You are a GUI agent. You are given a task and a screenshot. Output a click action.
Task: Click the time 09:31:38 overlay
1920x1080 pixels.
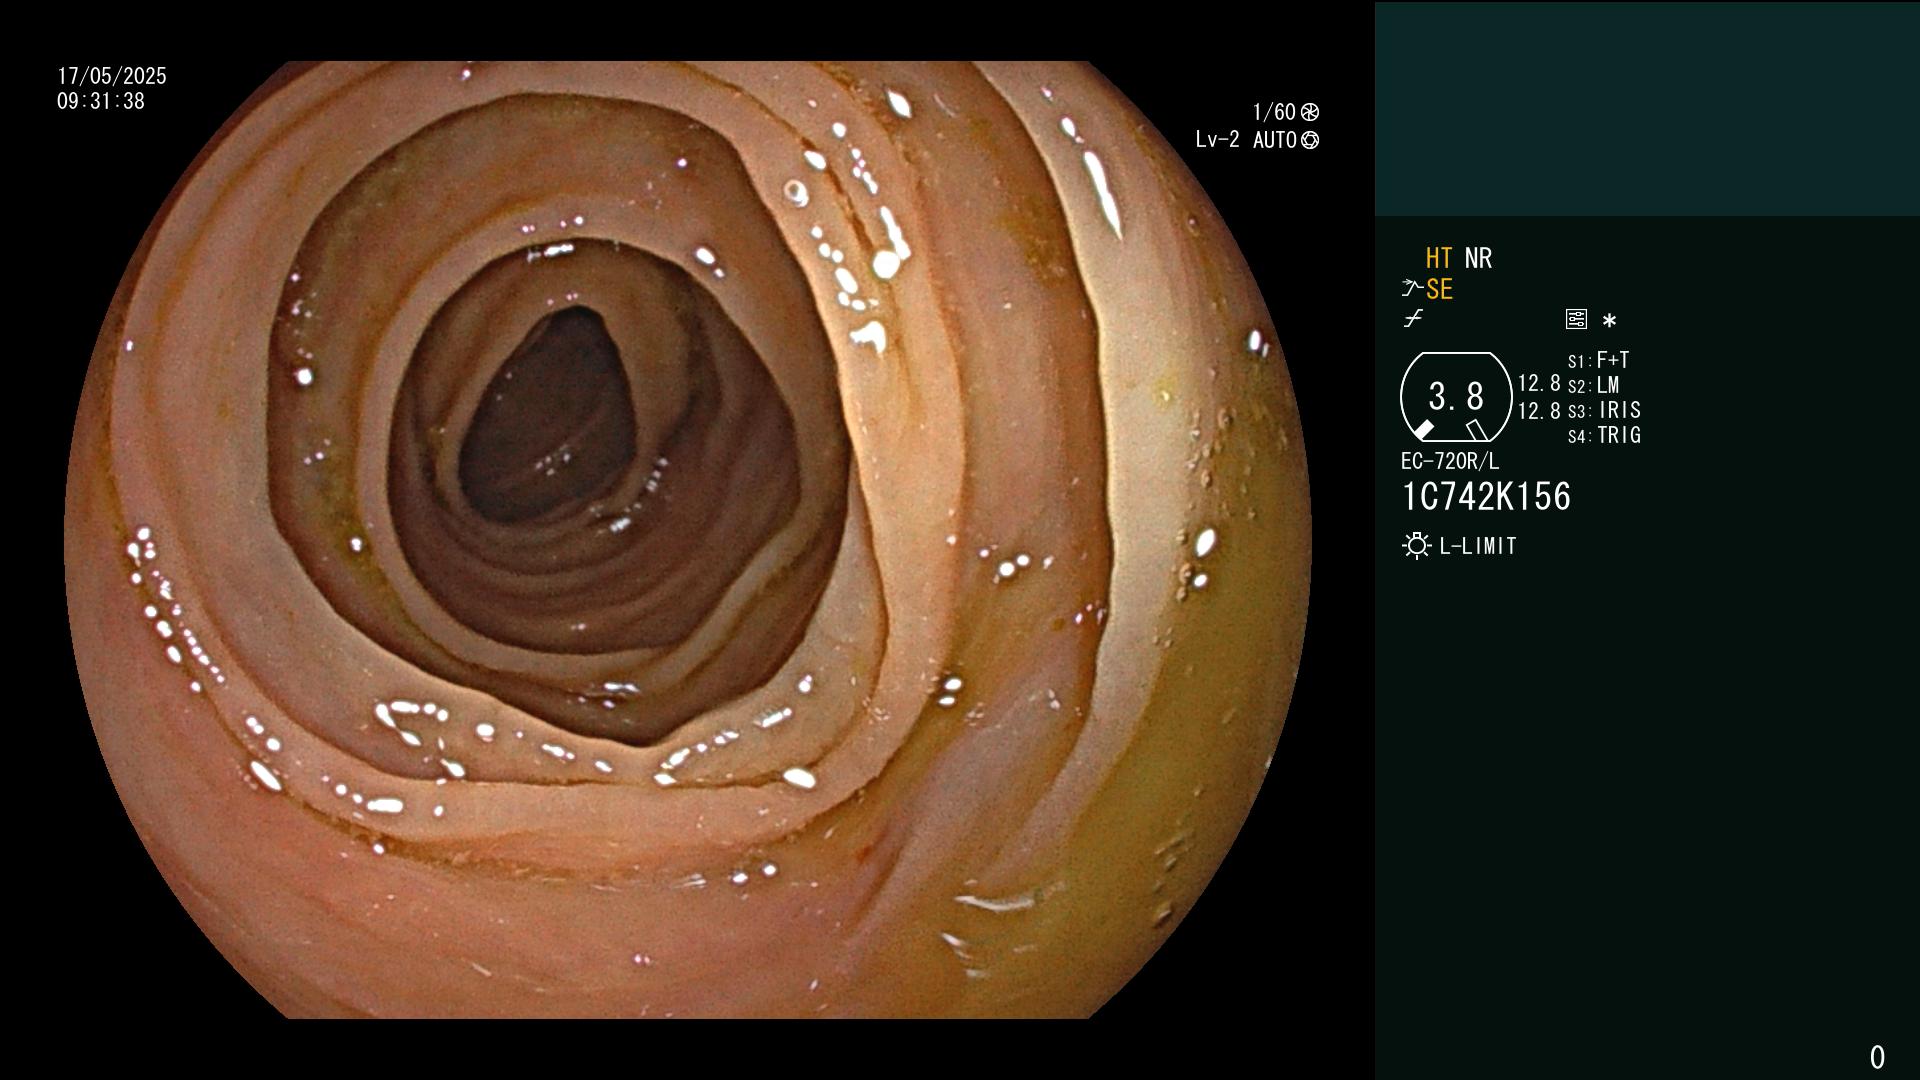[x=101, y=101]
